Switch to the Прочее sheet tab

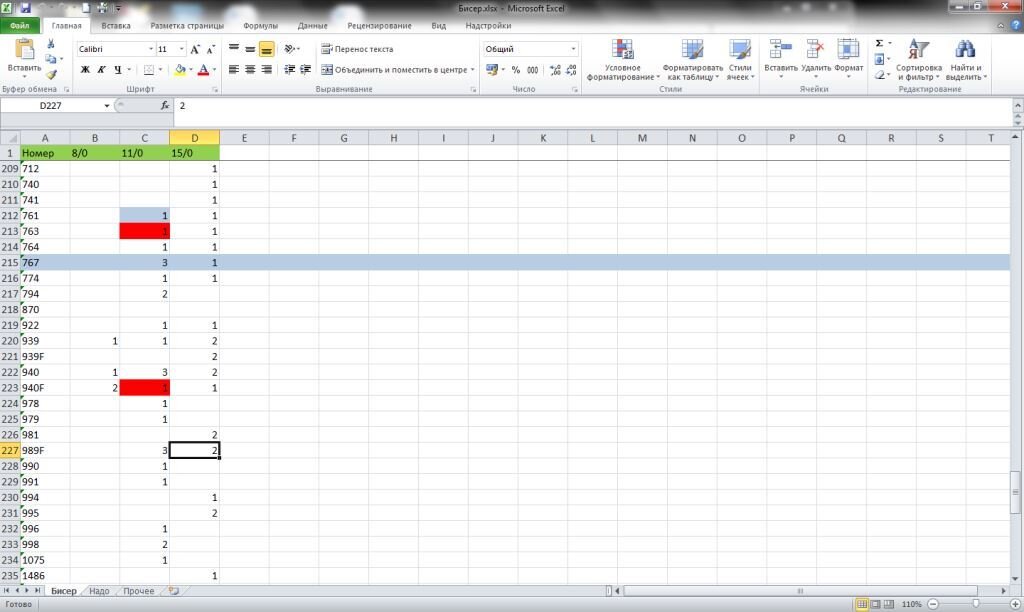click(138, 590)
